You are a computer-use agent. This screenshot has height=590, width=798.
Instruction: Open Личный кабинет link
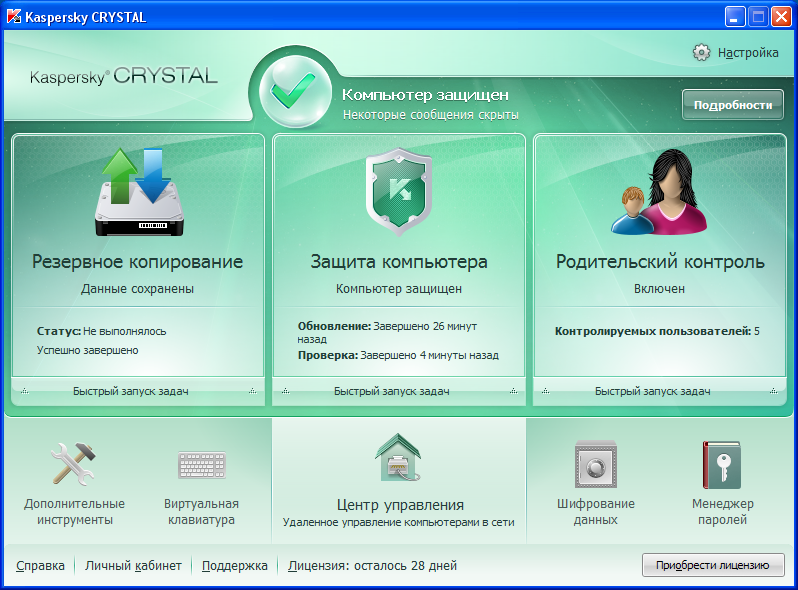click(x=133, y=566)
